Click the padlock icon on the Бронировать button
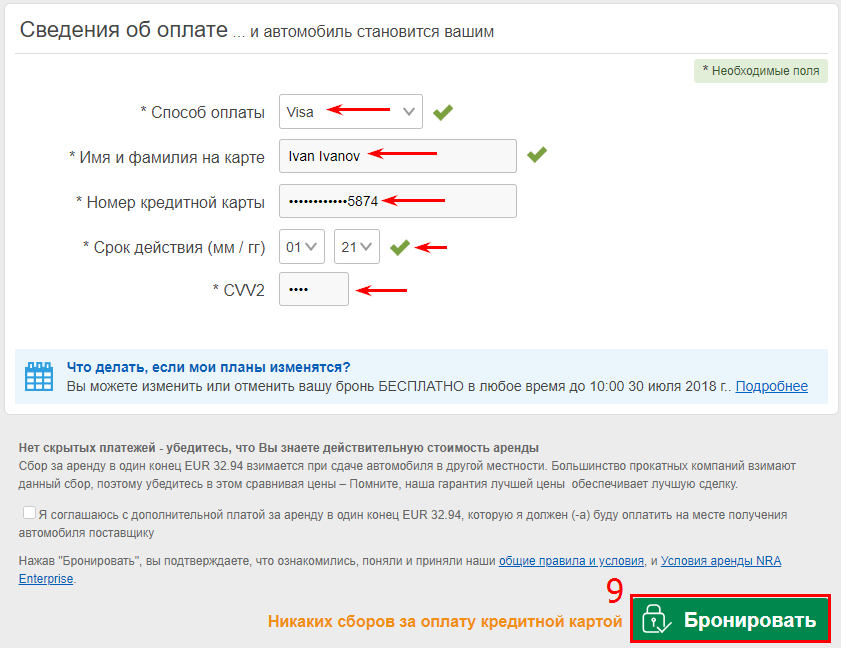The height and width of the screenshot is (648, 841). [654, 620]
